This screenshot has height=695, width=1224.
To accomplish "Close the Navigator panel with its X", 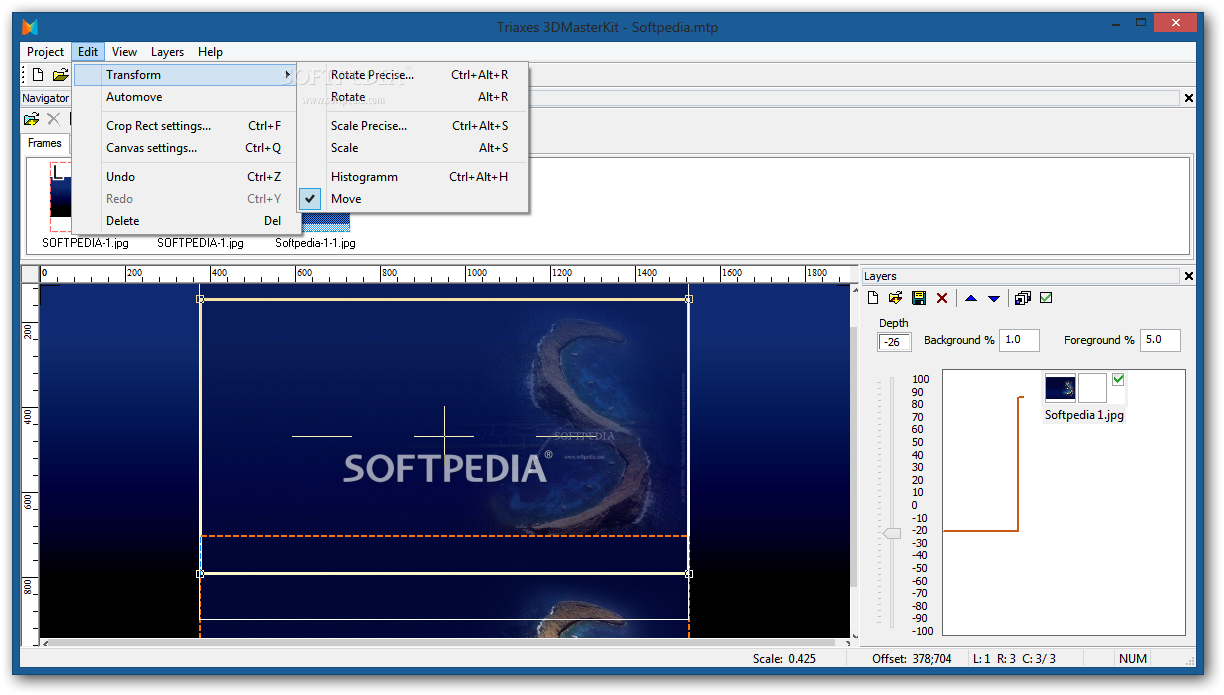I will (1189, 98).
